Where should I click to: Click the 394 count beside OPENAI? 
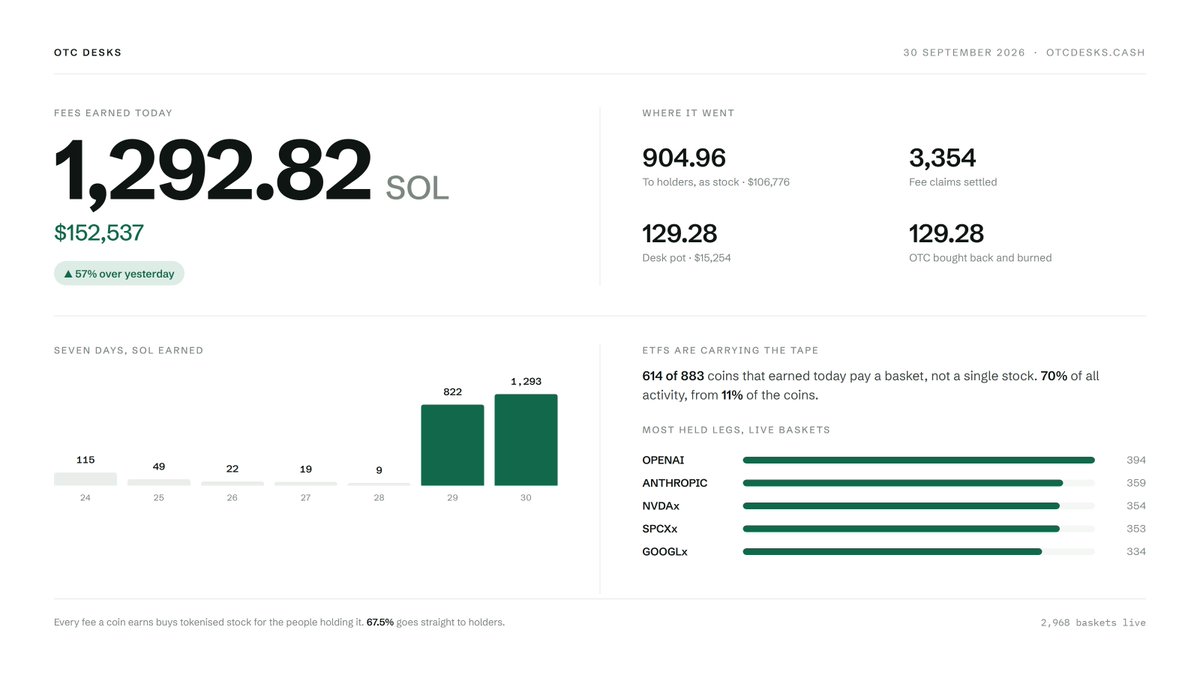point(1136,460)
